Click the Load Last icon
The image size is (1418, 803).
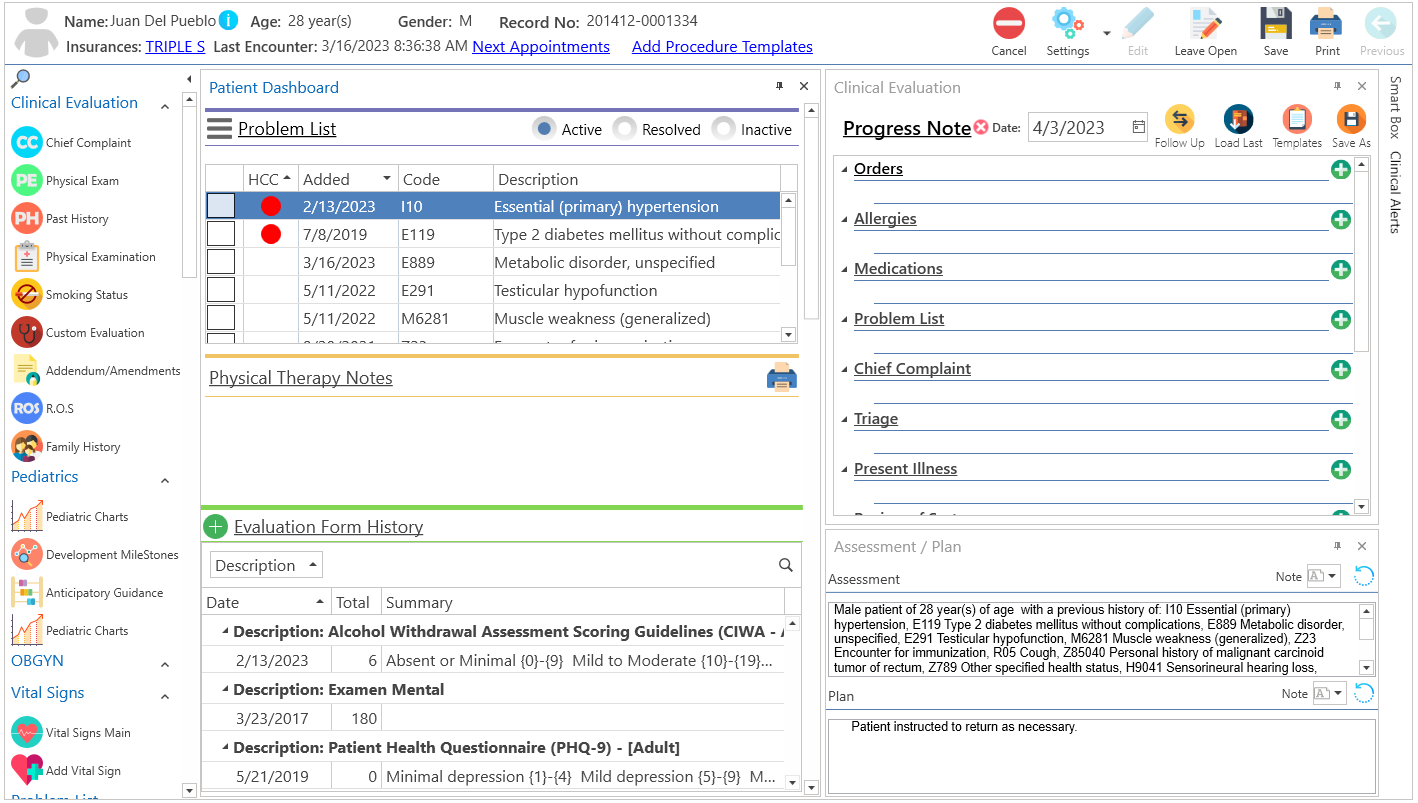click(x=1238, y=120)
